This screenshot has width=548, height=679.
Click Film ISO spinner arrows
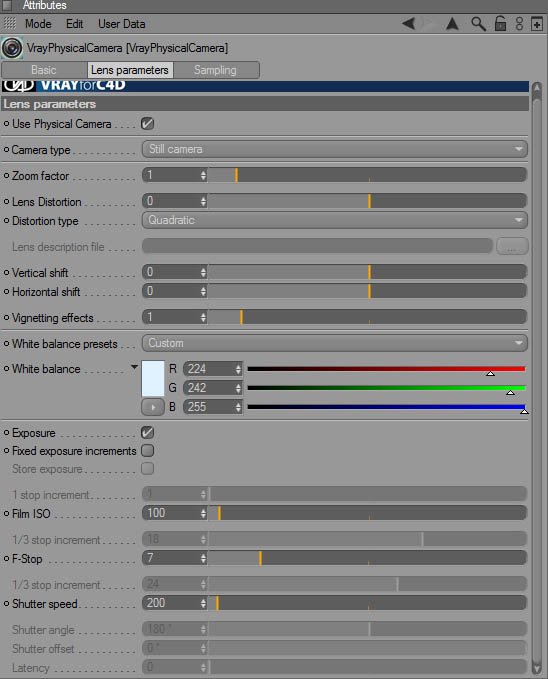pyautogui.click(x=203, y=513)
